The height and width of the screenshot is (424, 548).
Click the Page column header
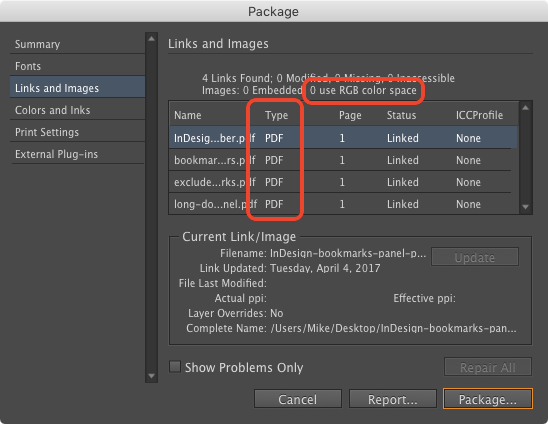click(x=350, y=115)
